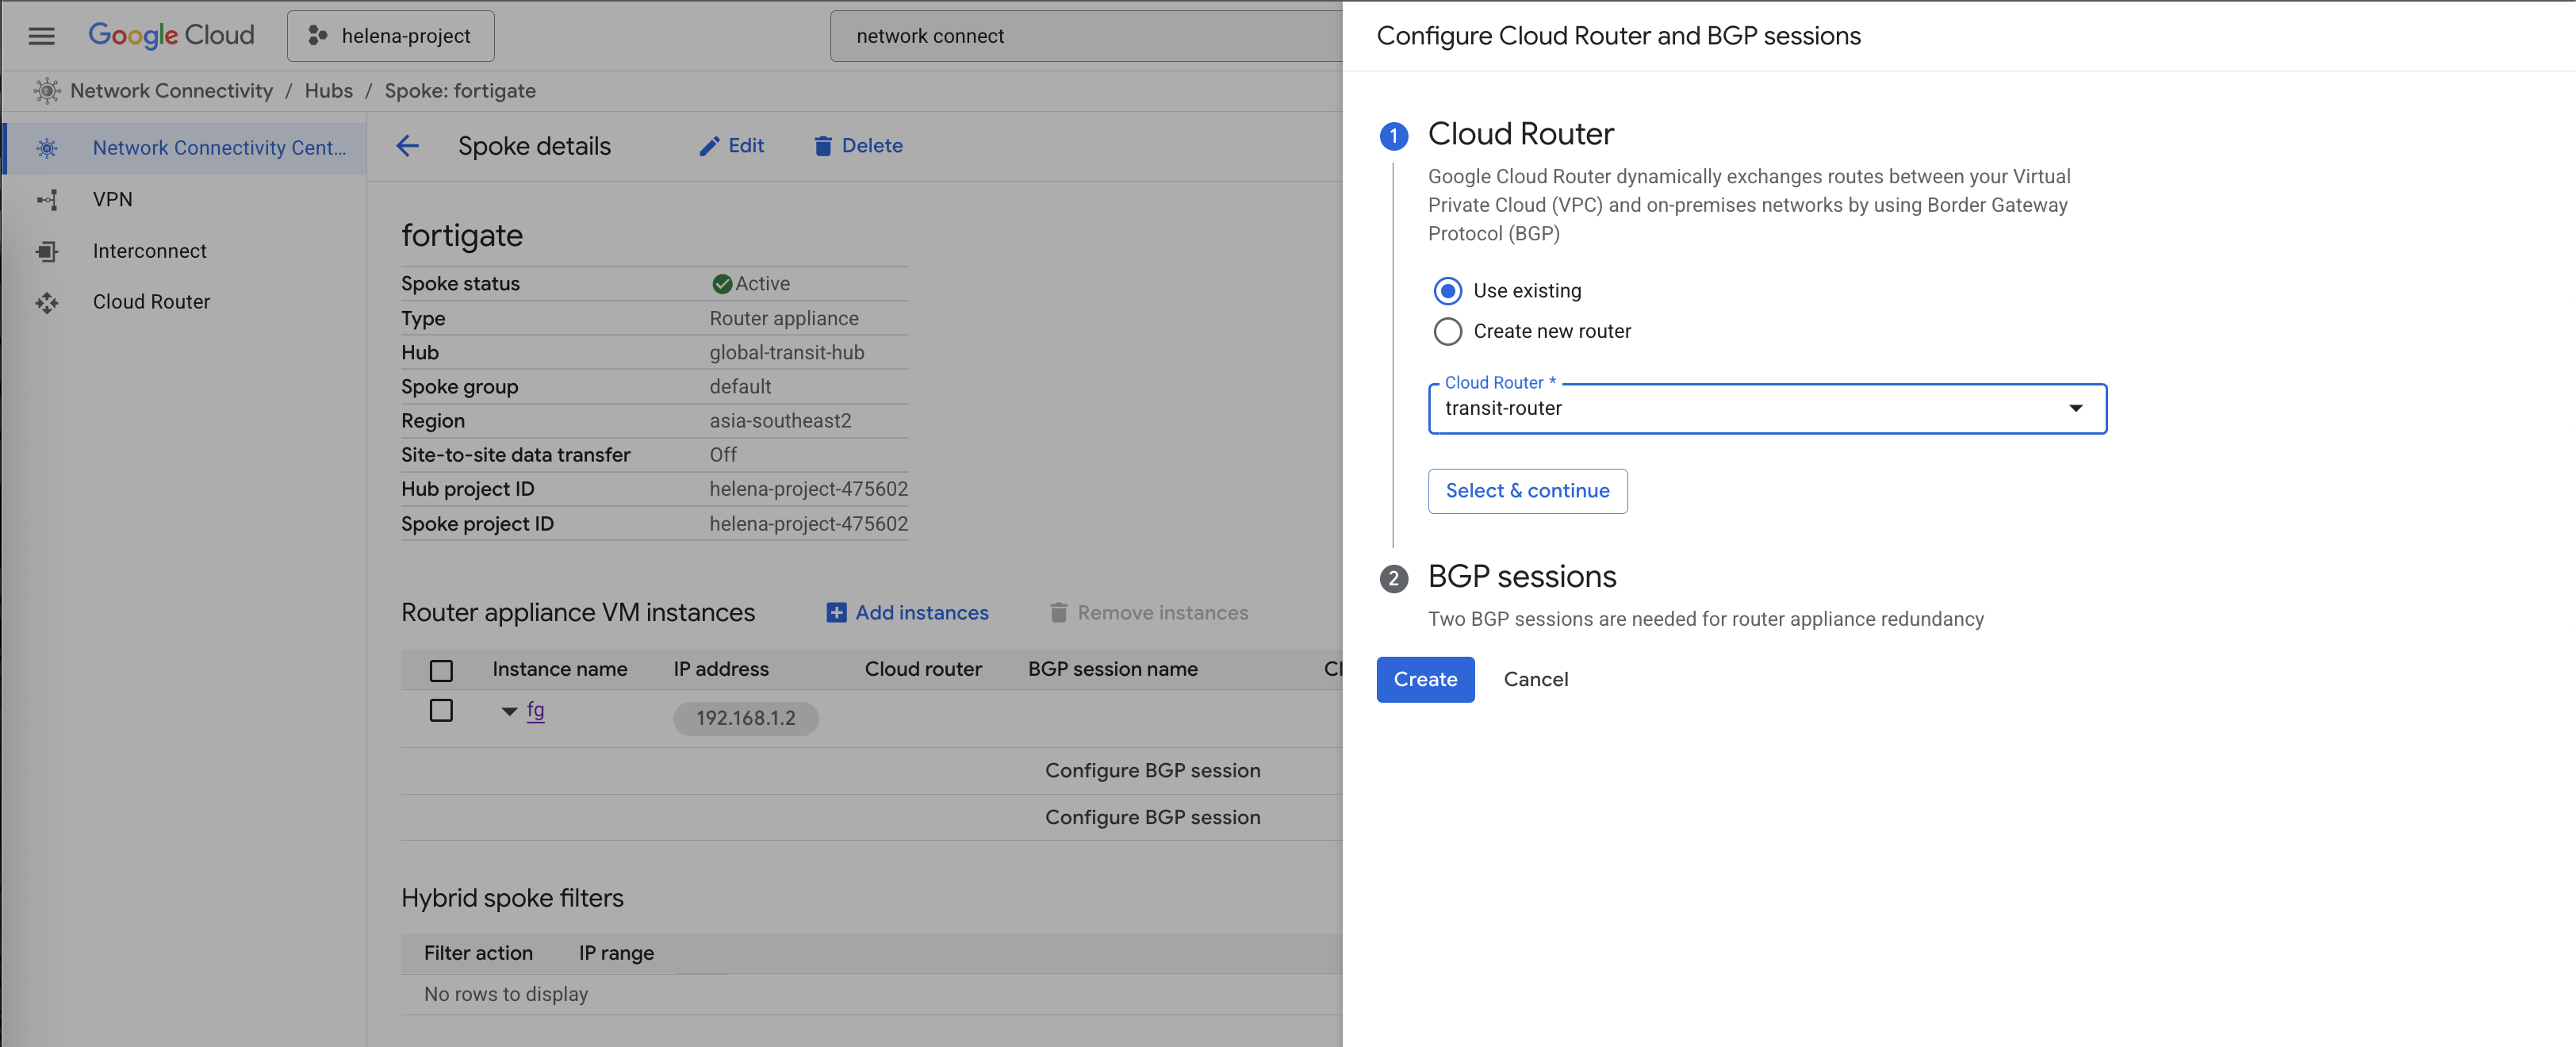The height and width of the screenshot is (1047, 2576).
Task: Click the Hubs breadcrumb
Action: click(x=328, y=91)
